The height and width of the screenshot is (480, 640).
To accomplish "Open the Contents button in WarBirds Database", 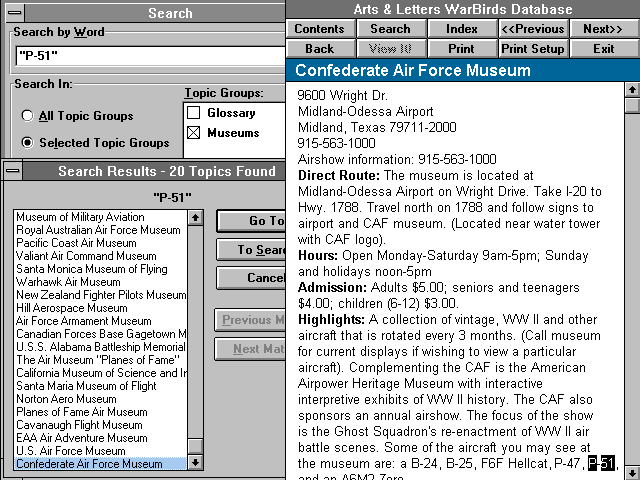I will click(320, 29).
